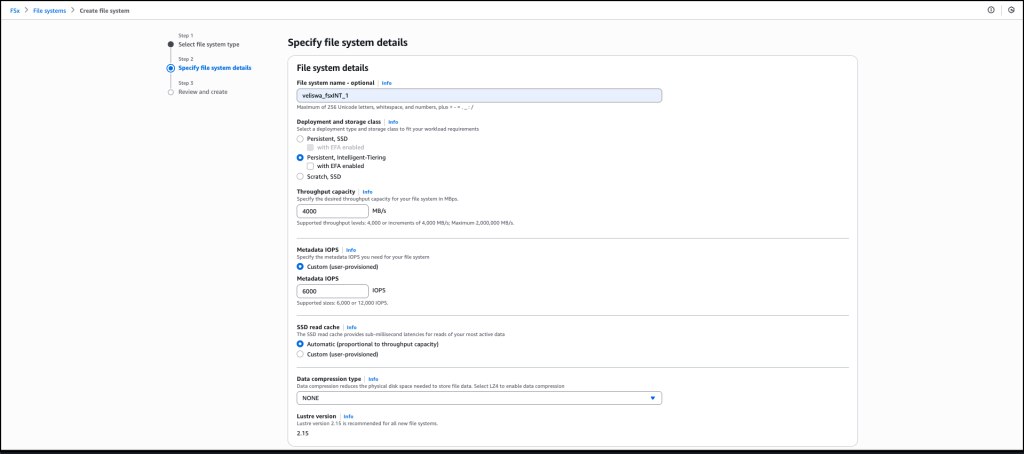Open Info next to File system name
1024x454 pixels.
tap(387, 83)
